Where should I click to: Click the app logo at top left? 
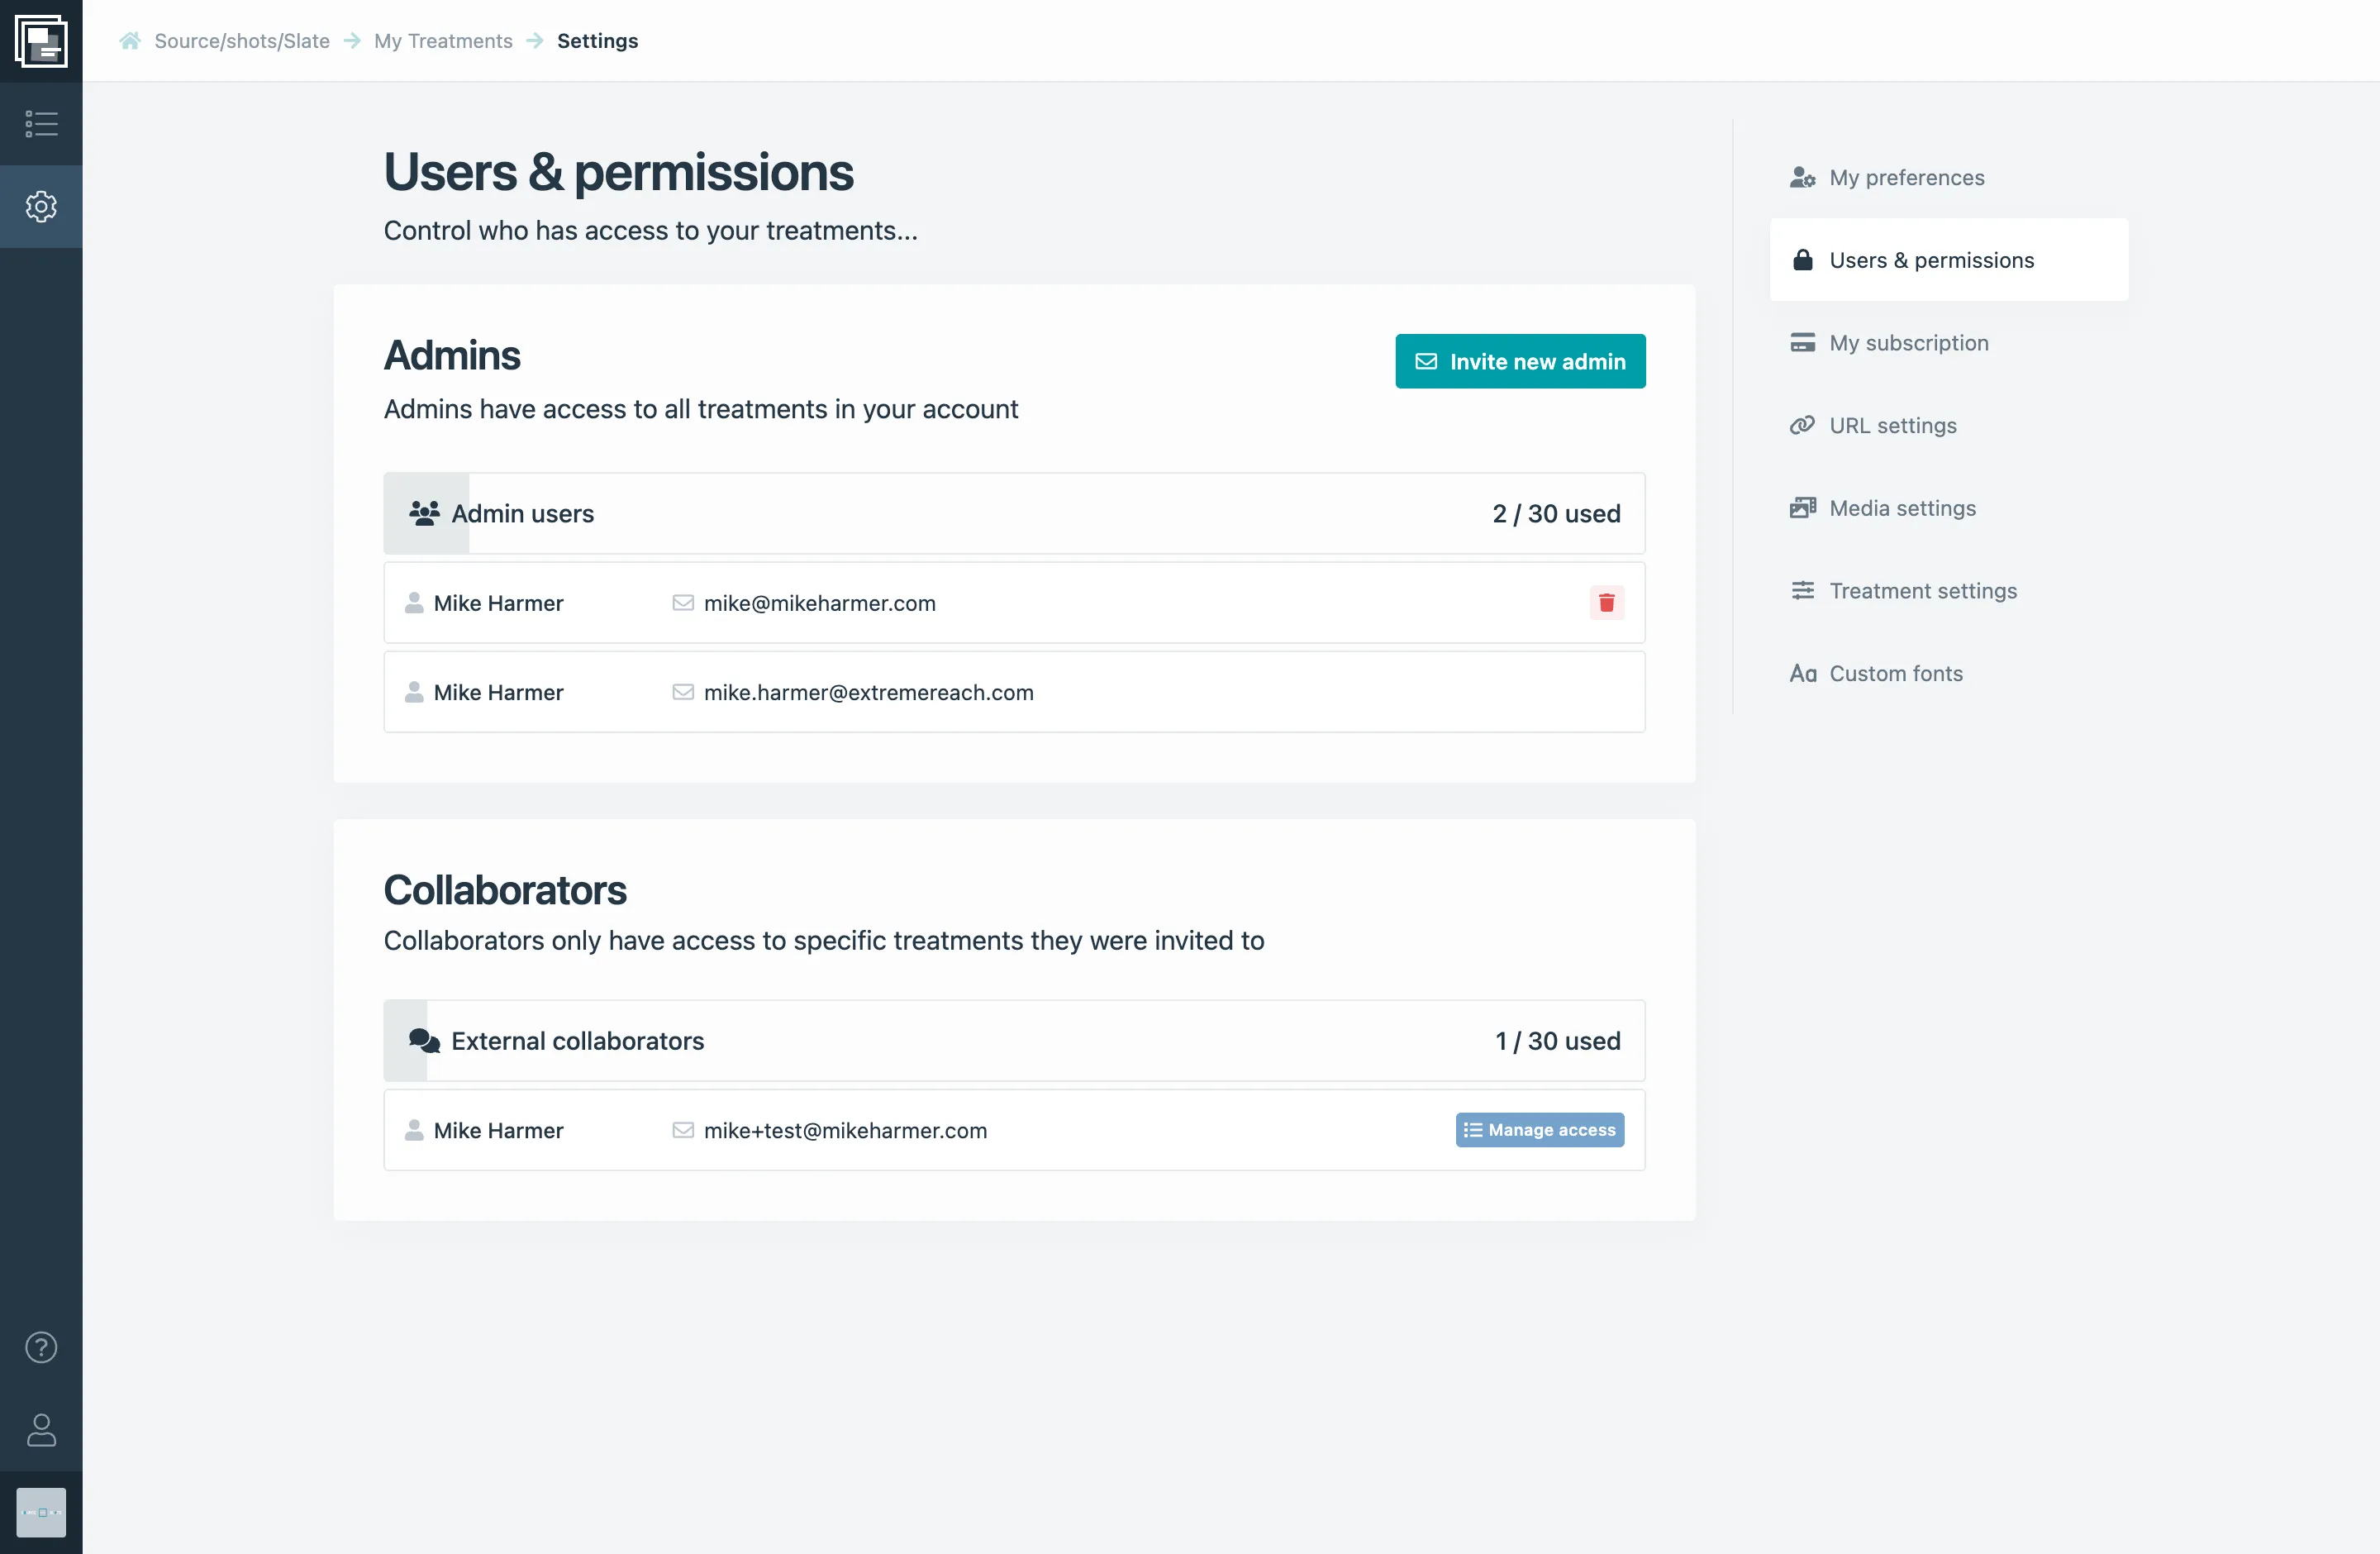click(x=41, y=41)
